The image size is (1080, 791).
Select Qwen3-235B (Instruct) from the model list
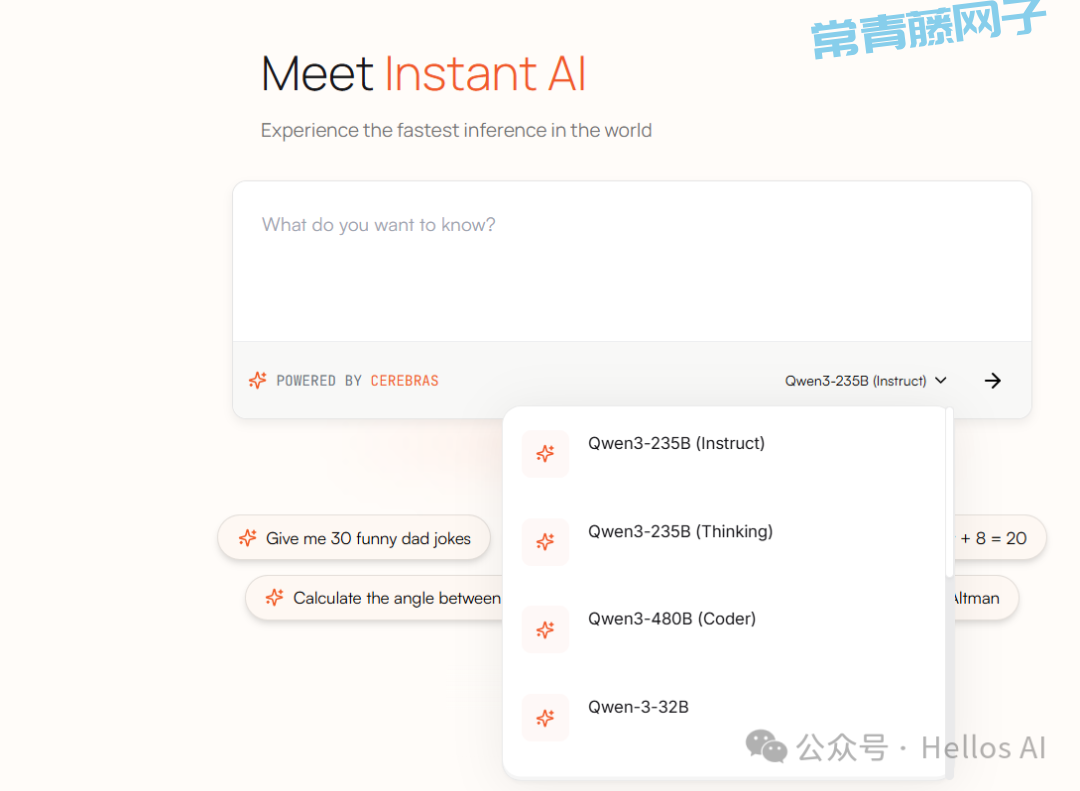(676, 443)
